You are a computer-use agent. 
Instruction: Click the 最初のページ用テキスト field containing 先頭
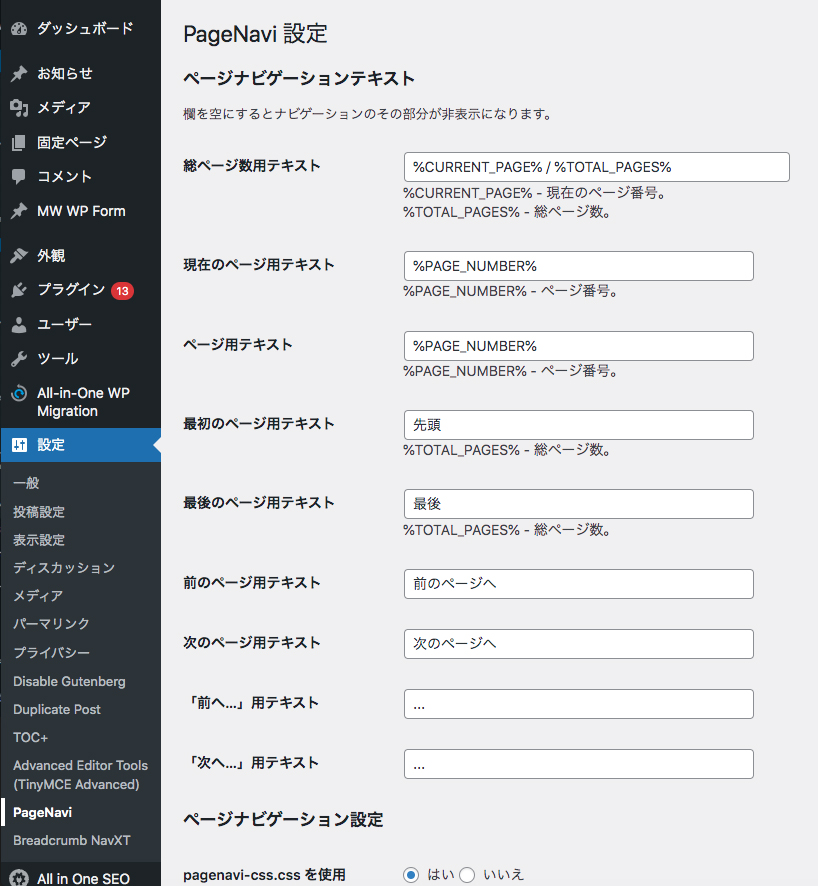578,425
